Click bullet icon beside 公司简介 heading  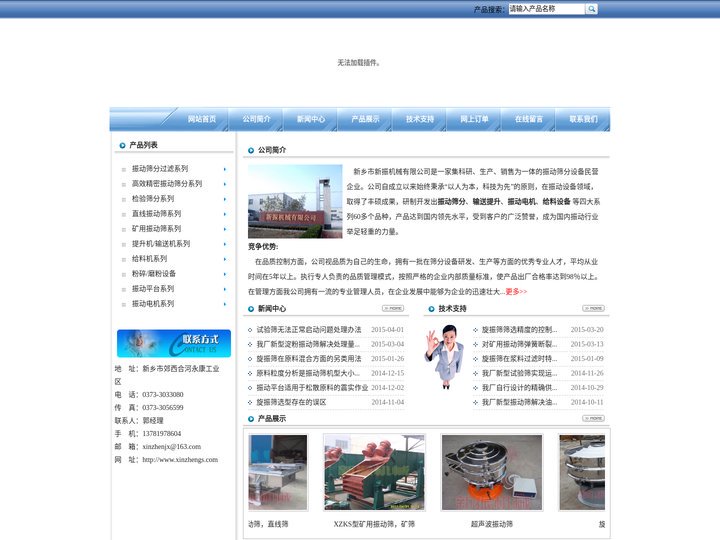251,151
